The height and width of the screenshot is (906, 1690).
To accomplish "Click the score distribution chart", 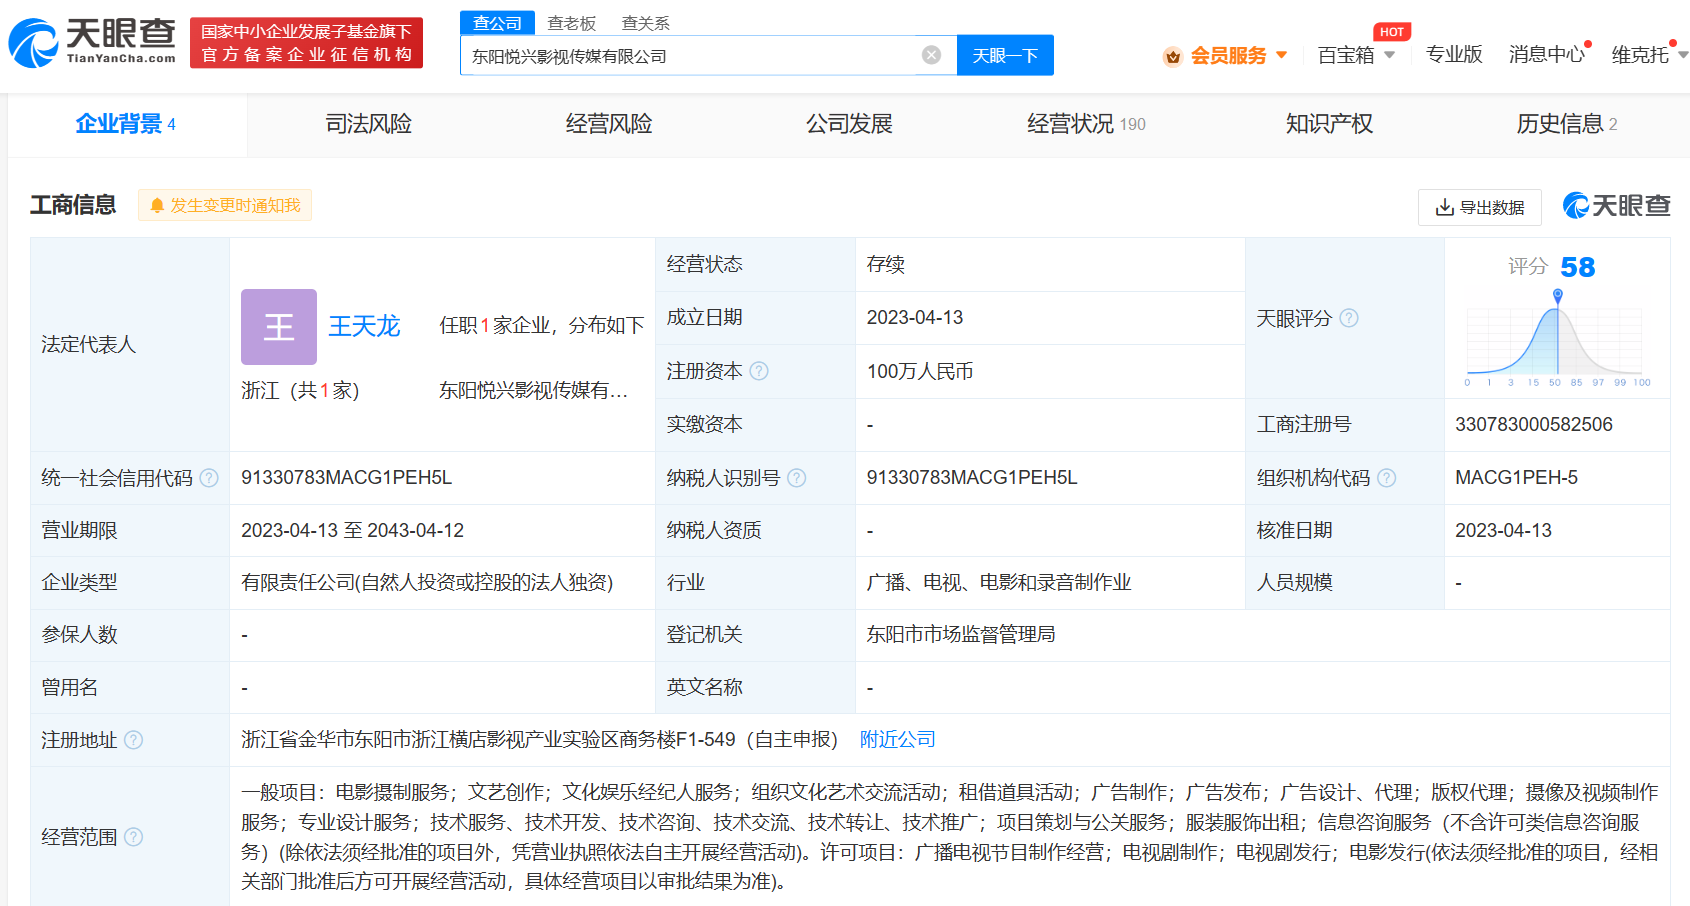I will [x=1558, y=338].
